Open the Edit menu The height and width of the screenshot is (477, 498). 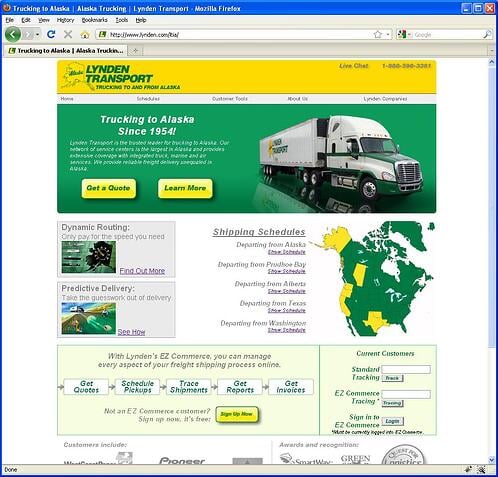26,20
